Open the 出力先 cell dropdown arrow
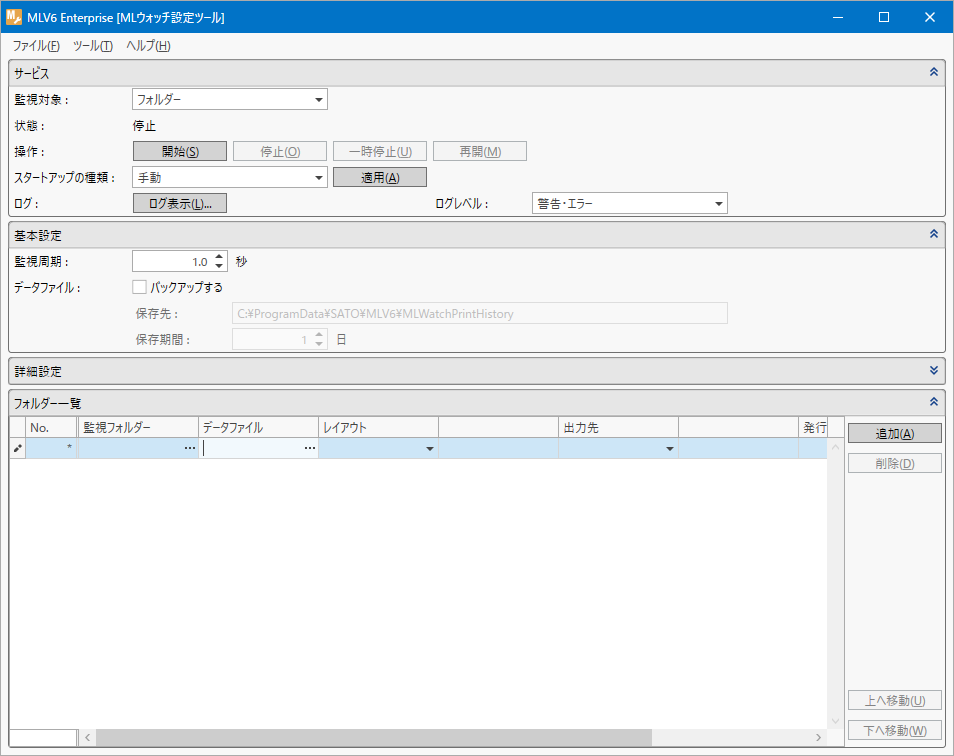Image resolution: width=954 pixels, height=756 pixels. click(x=670, y=449)
